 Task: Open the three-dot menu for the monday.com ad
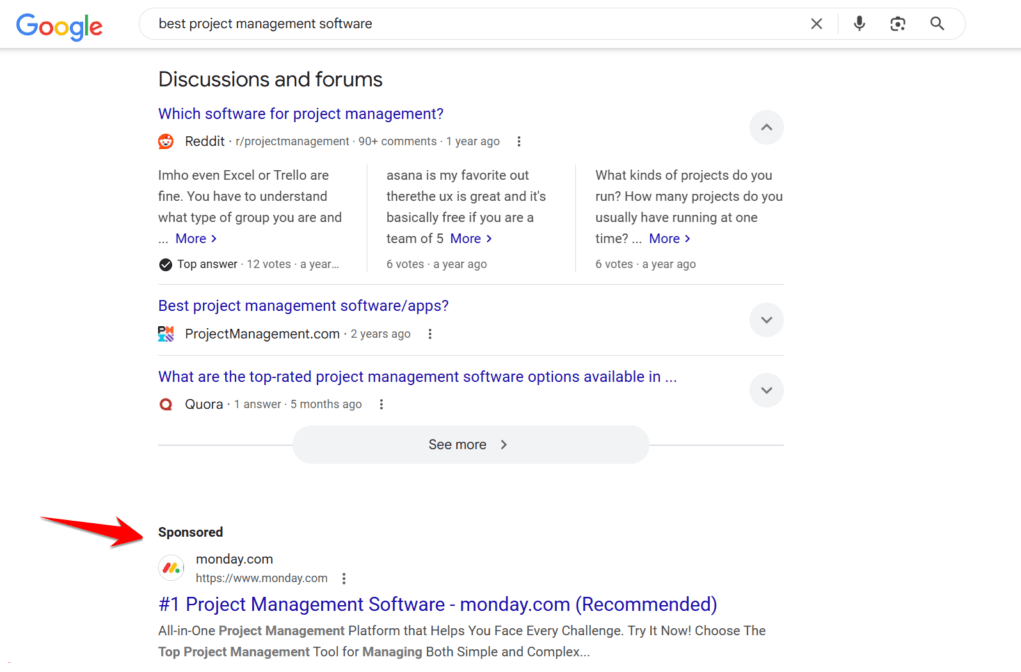344,577
